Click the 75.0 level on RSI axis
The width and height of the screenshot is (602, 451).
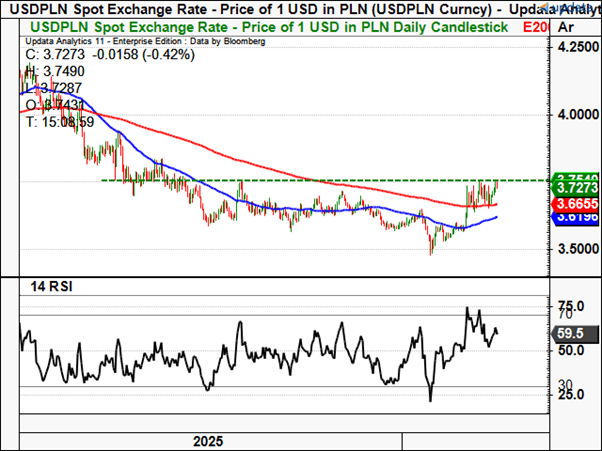(573, 305)
